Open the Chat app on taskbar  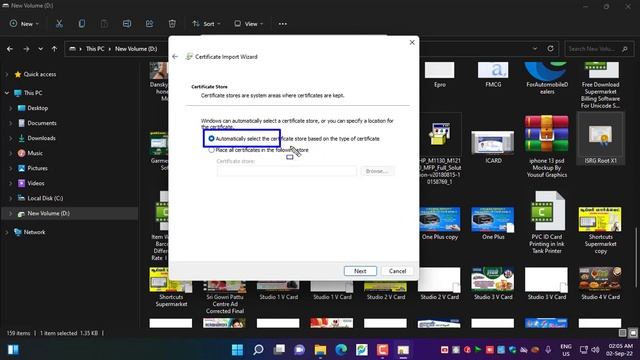coord(300,350)
